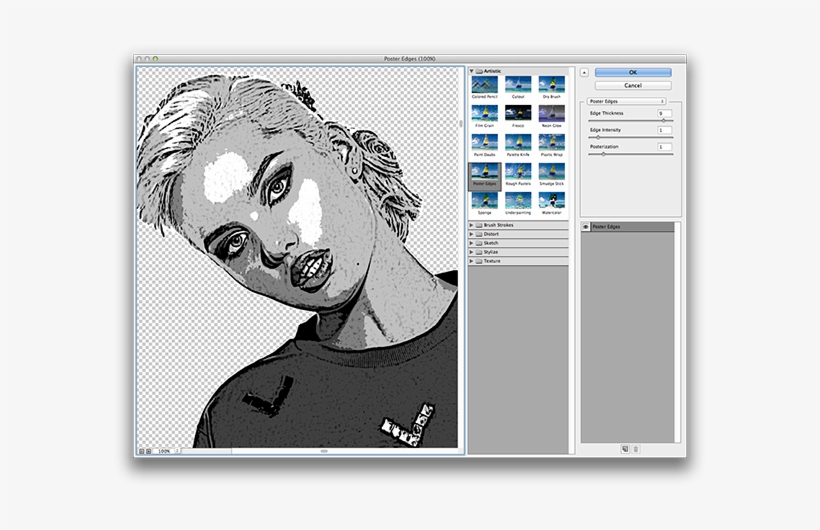
Task: Expand the Distort filter folder
Action: click(x=471, y=234)
